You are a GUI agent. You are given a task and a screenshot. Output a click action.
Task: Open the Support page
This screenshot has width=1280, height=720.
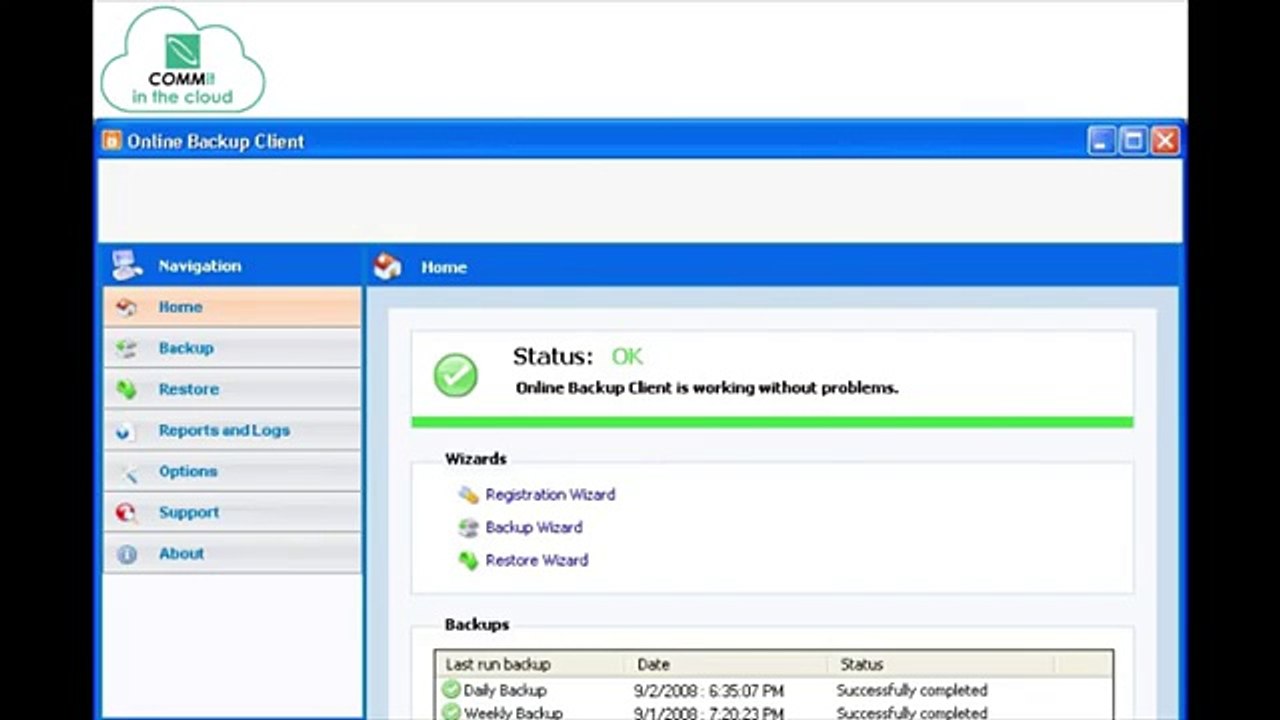tap(232, 512)
